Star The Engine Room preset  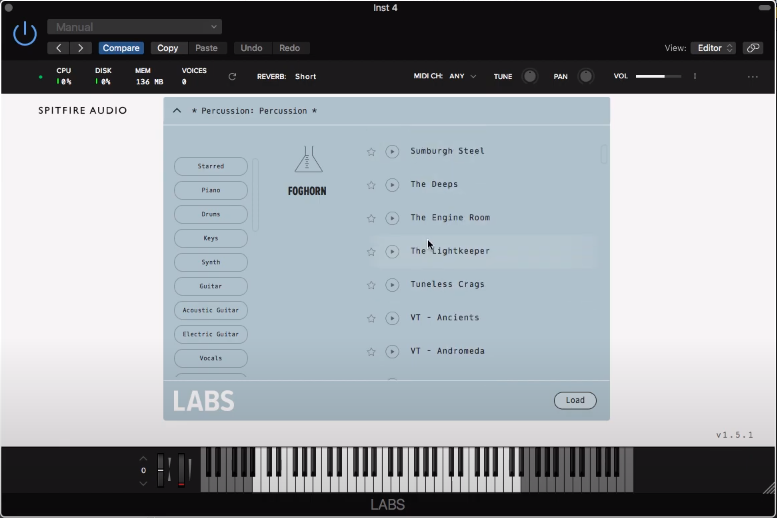pos(371,218)
